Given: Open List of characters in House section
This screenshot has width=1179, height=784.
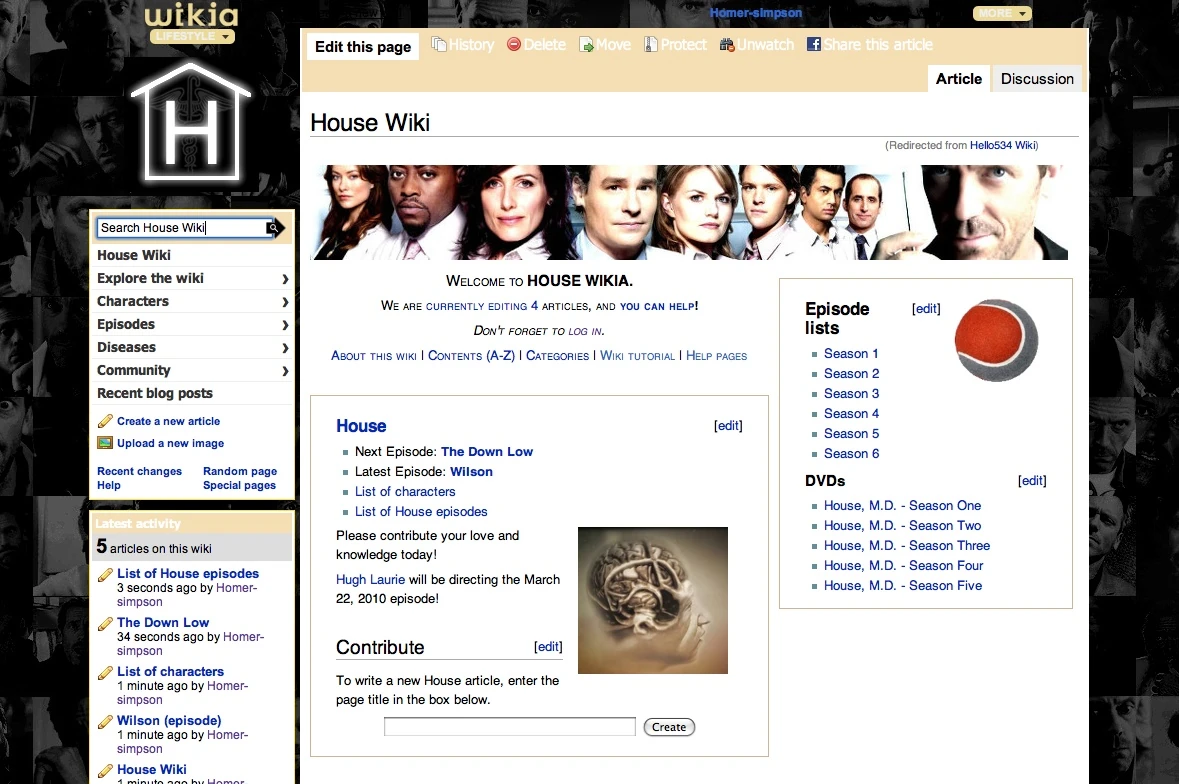Looking at the screenshot, I should 405,492.
